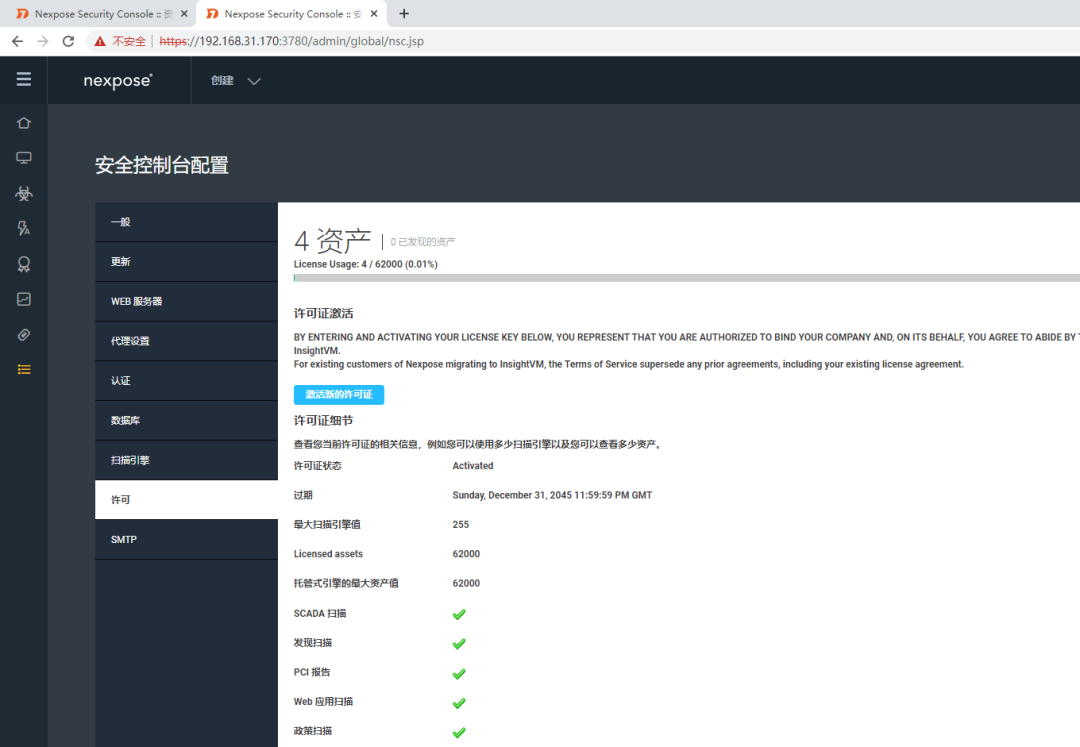The width and height of the screenshot is (1080, 747).
Task: Click the Licensed assets value 62000
Action: (466, 554)
